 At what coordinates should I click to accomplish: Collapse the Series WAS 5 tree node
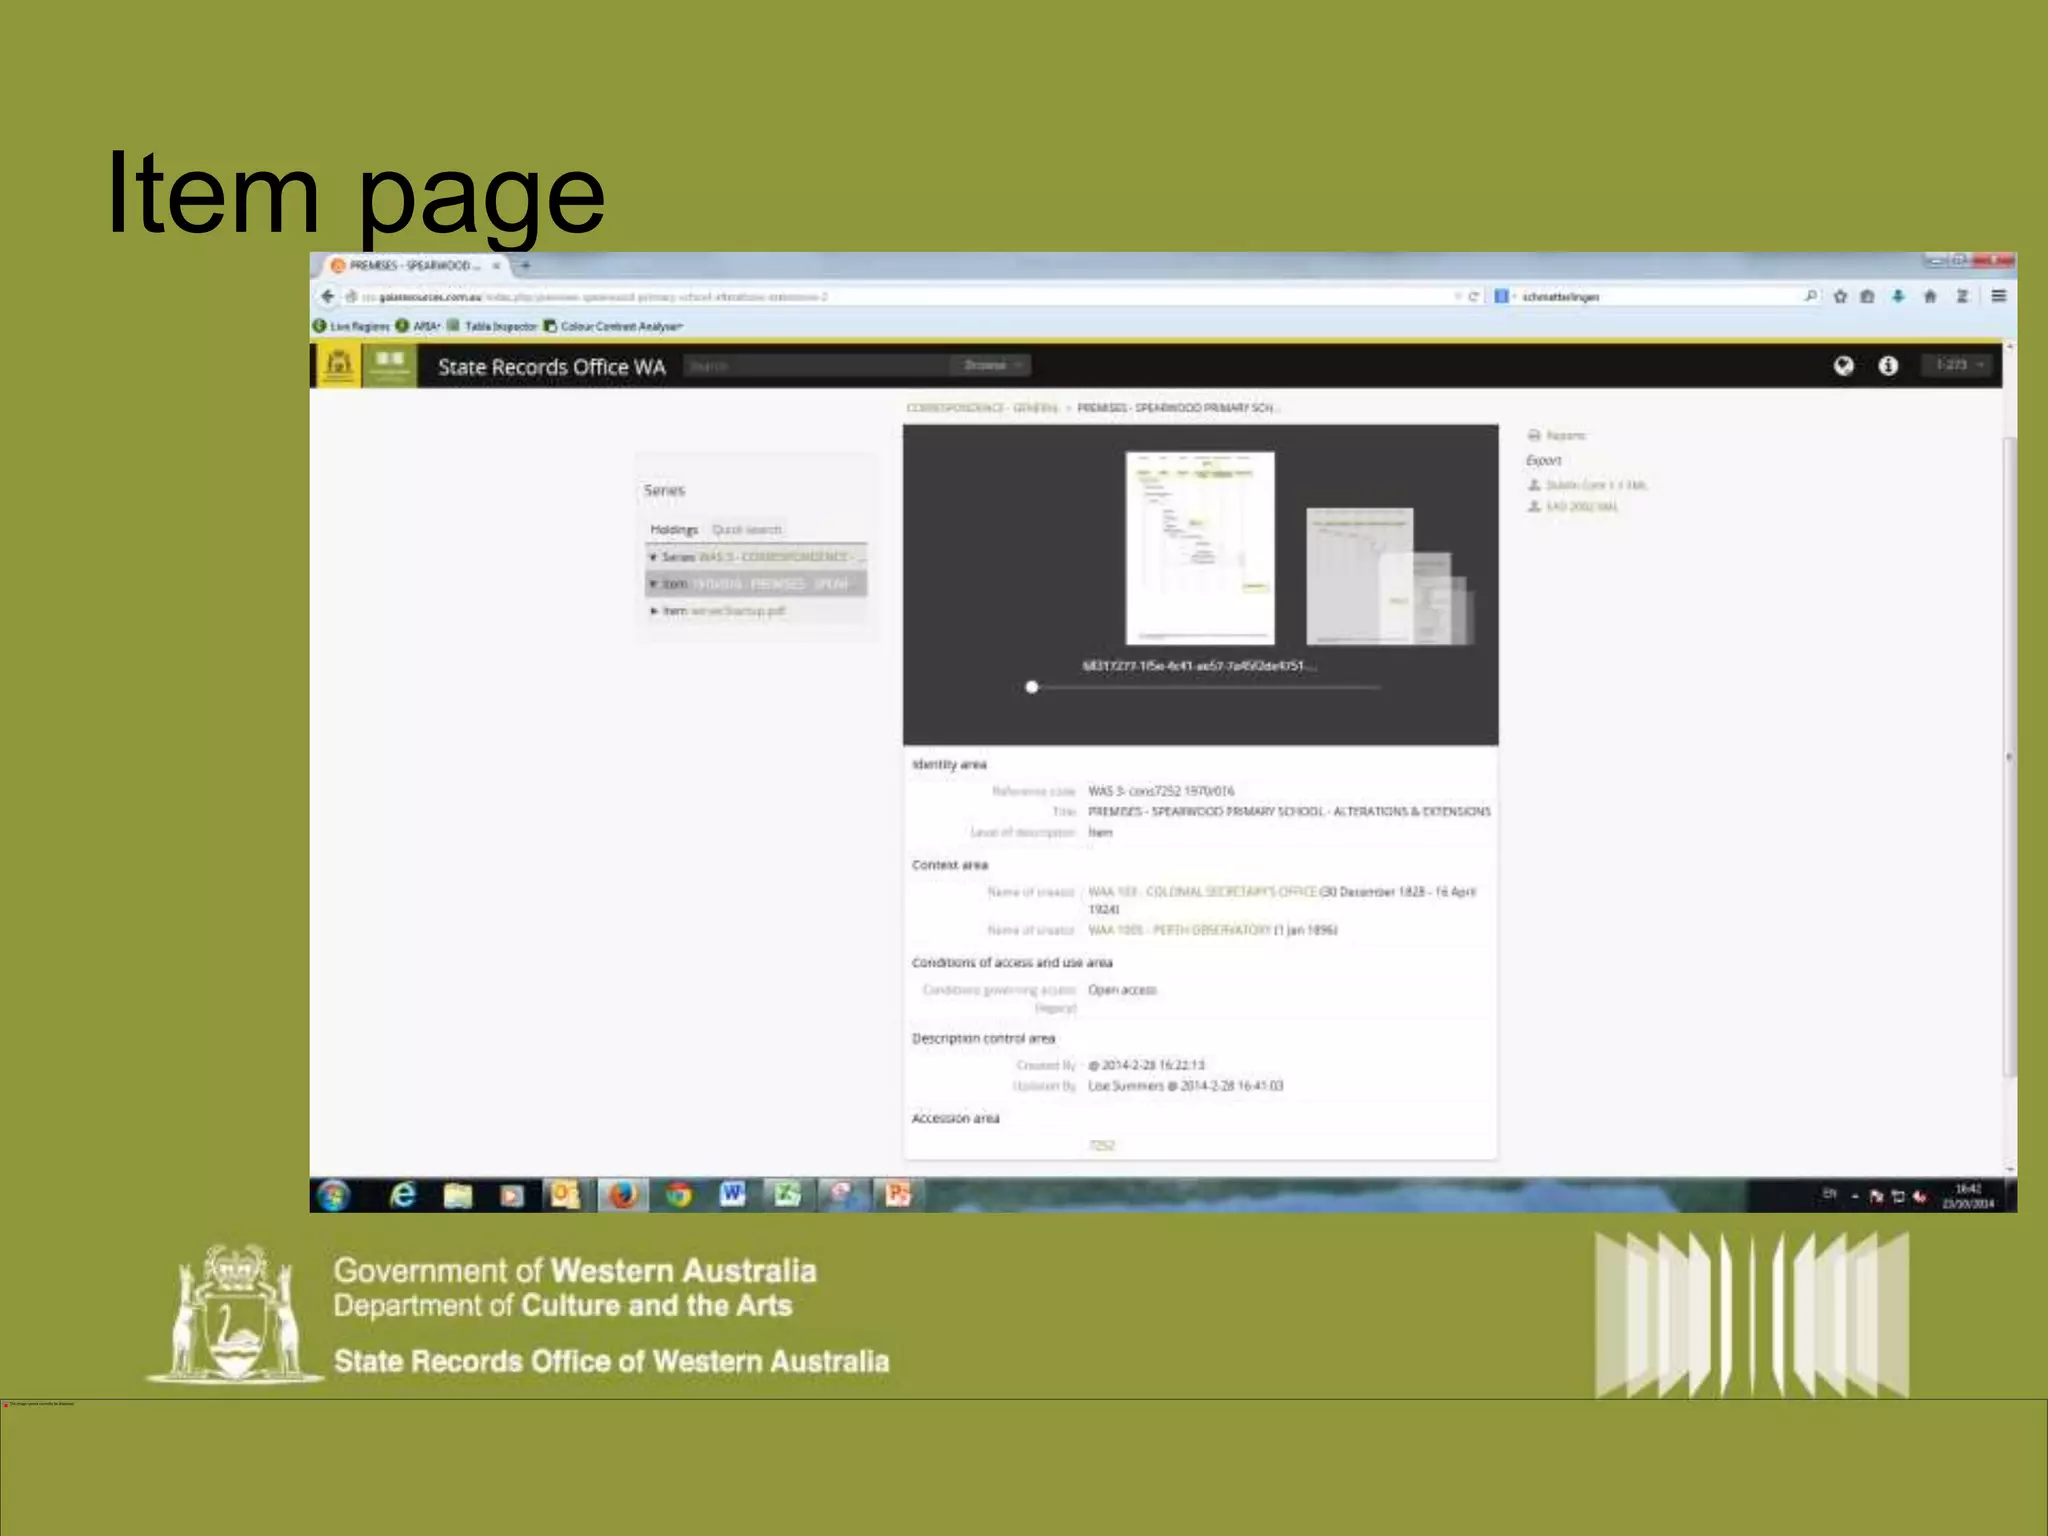tap(653, 557)
